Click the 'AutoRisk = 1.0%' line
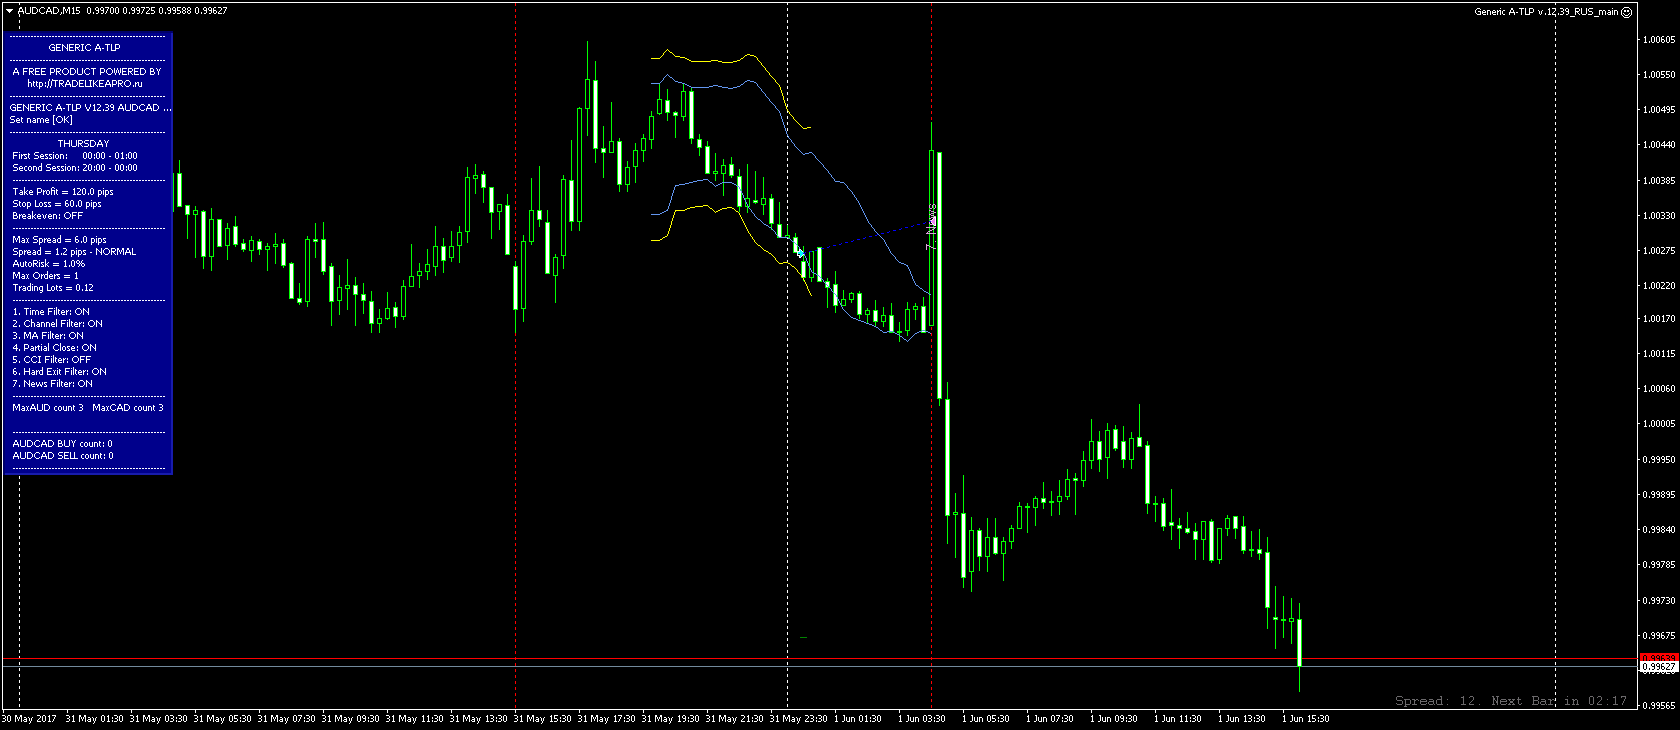The image size is (1680, 730). click(x=49, y=264)
